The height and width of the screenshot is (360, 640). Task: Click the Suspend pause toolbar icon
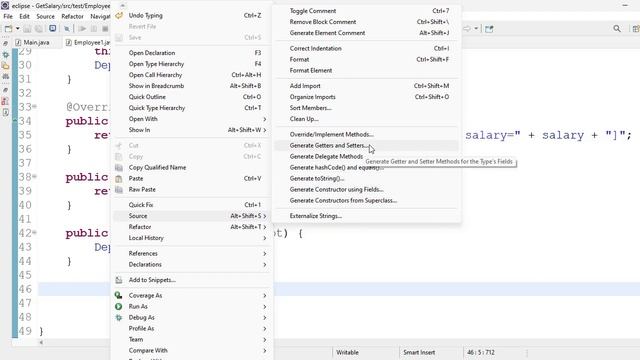pos(94,29)
